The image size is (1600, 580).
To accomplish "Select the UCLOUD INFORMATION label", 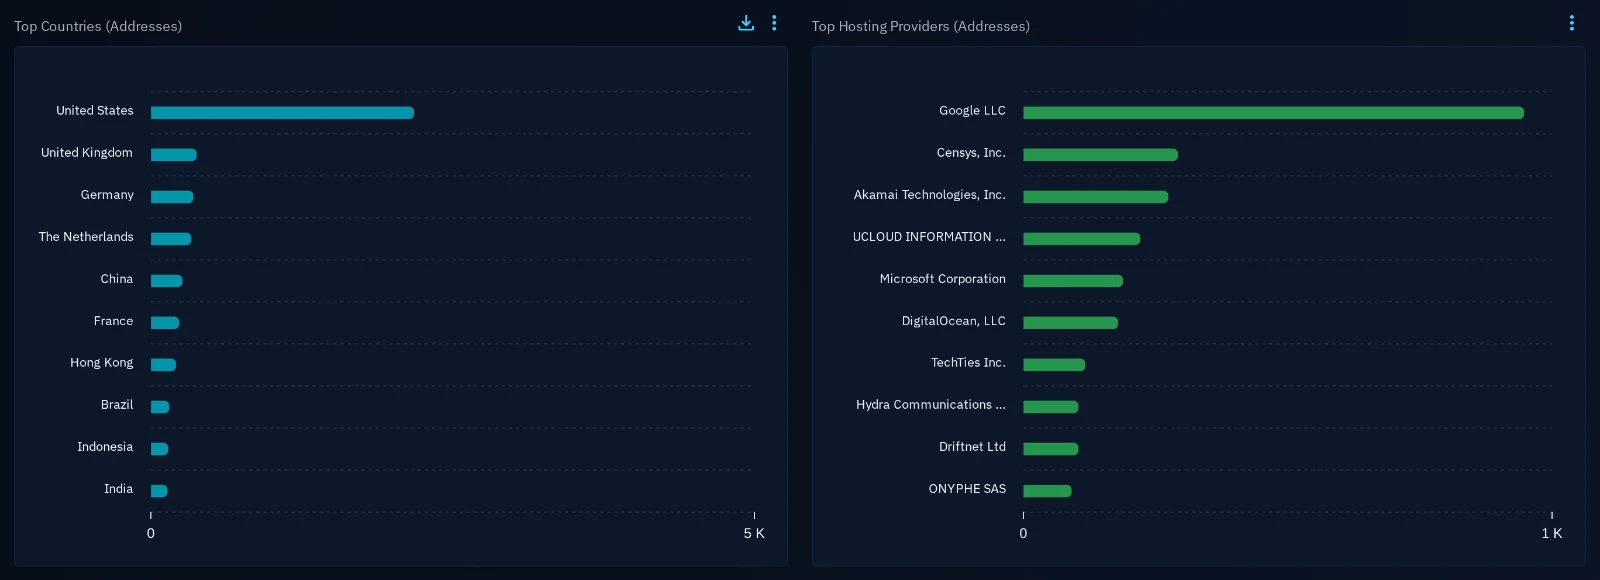I will [x=929, y=237].
